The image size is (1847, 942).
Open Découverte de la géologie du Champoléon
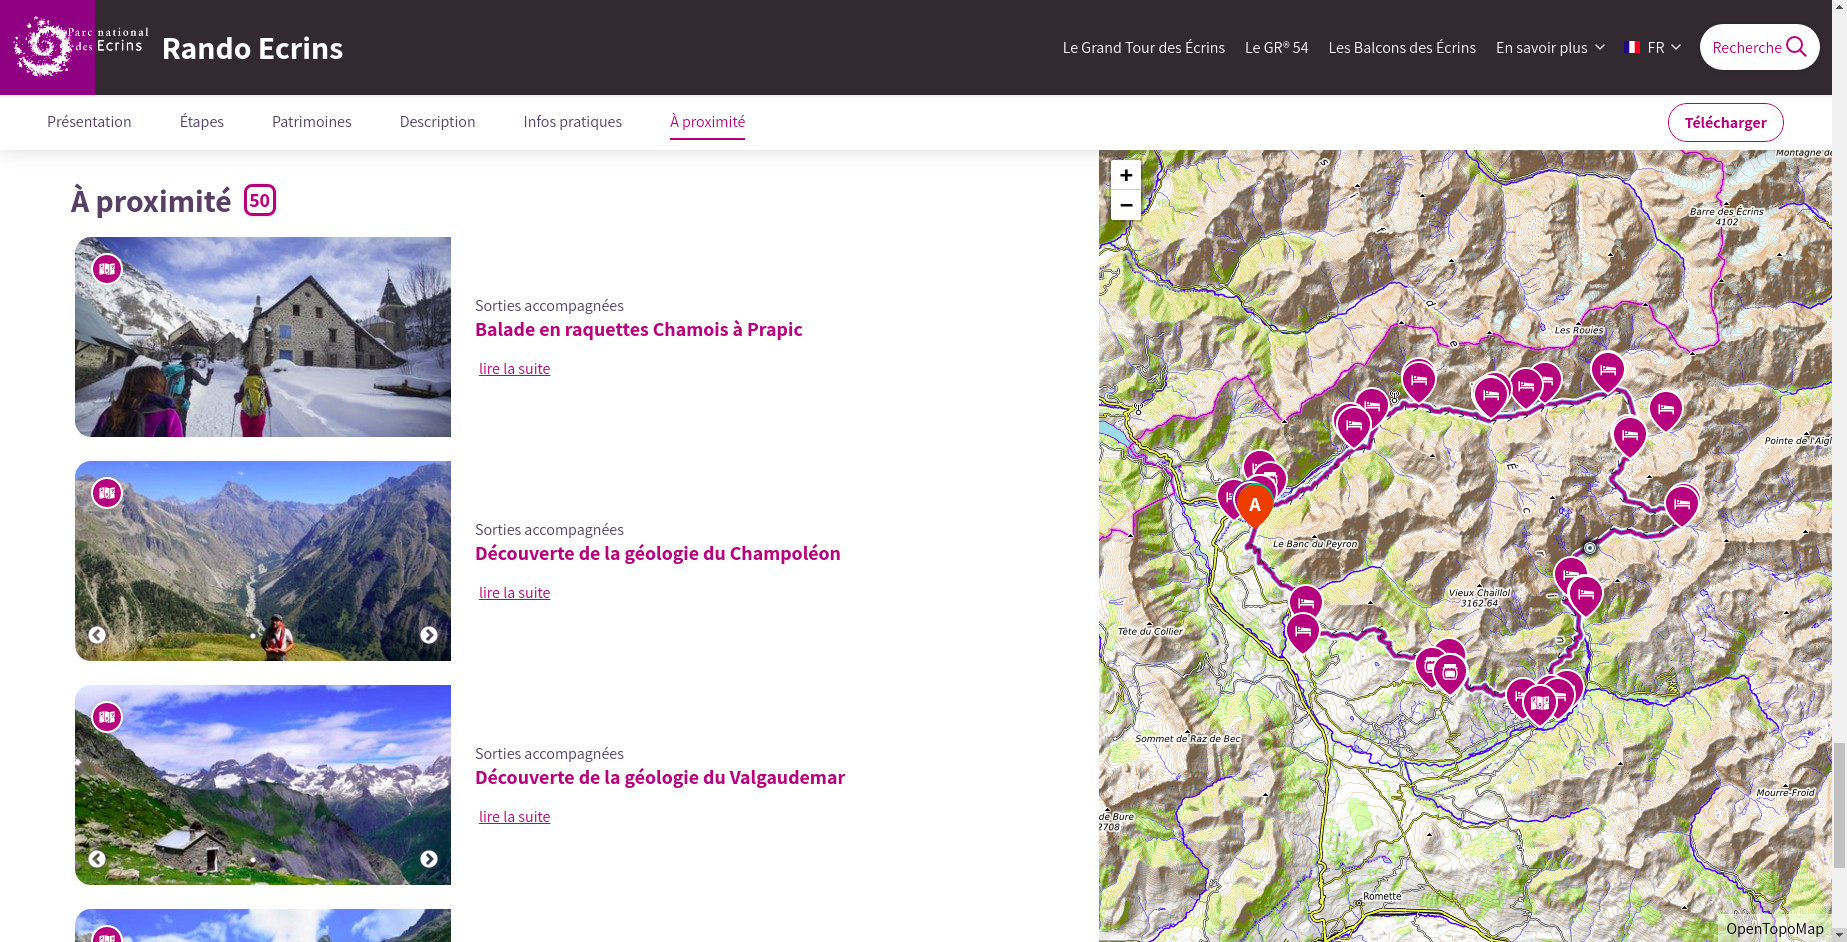pyautogui.click(x=658, y=553)
